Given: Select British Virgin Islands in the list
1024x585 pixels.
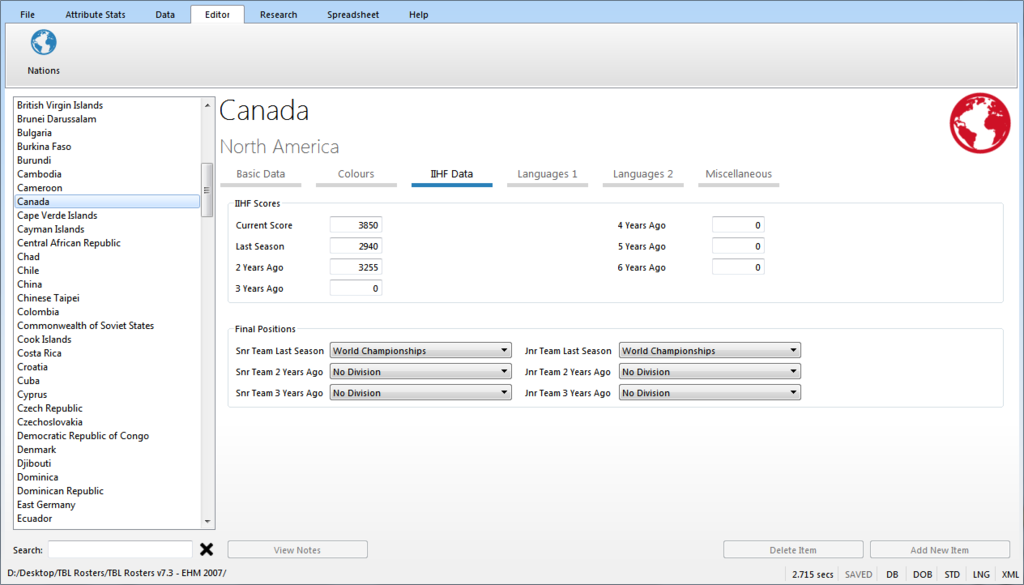Looking at the screenshot, I should [x=107, y=105].
